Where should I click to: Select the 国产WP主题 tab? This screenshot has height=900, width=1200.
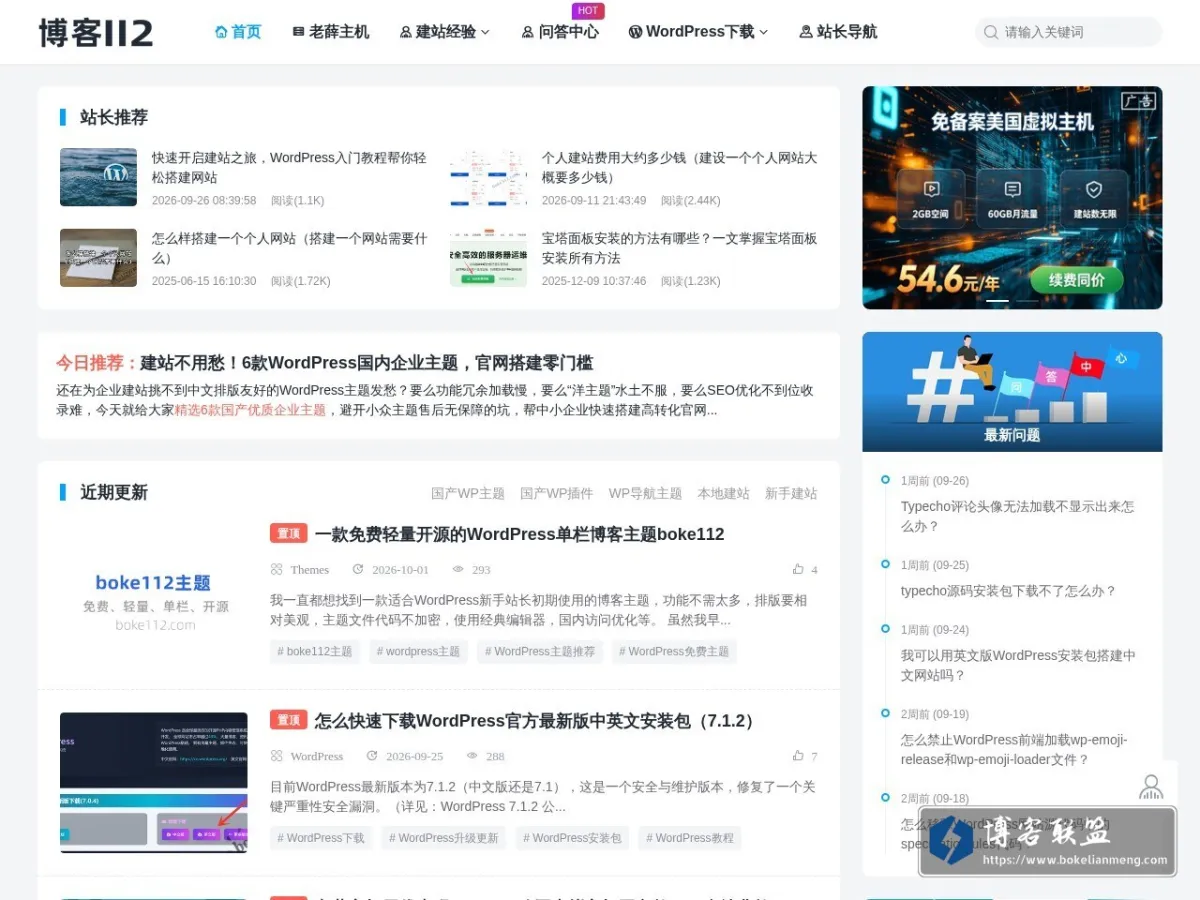[x=468, y=493]
